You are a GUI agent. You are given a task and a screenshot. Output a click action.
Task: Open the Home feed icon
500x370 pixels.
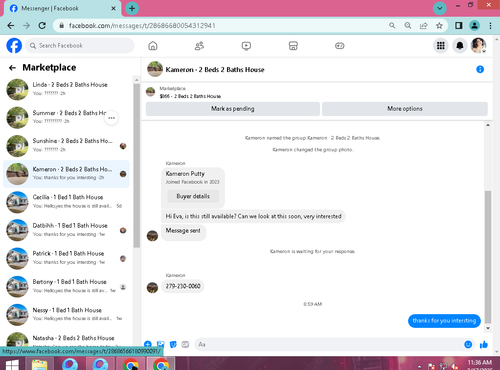pos(153,46)
